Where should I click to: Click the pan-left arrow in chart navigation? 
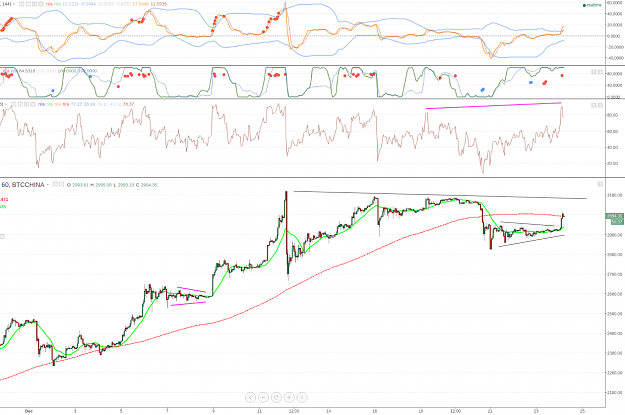(250, 397)
